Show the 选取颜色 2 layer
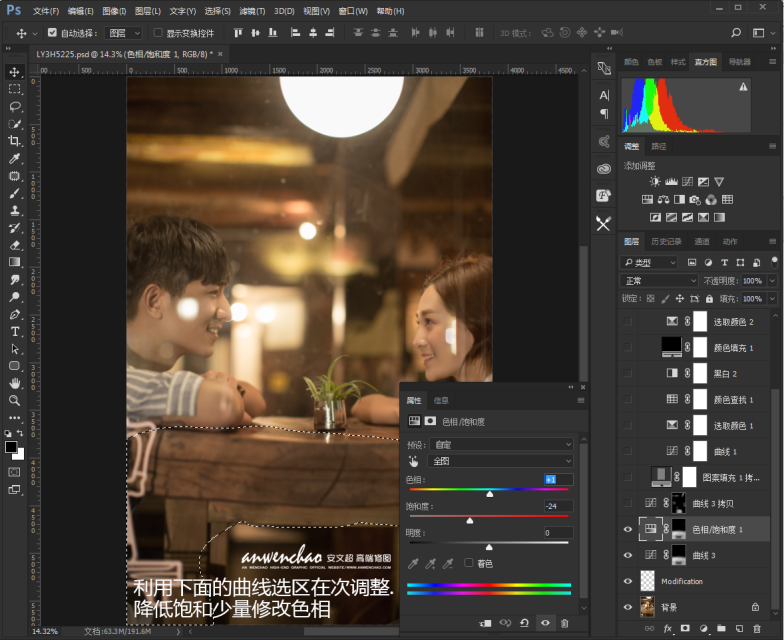Screen dimensions: 784x640 pos(628,322)
